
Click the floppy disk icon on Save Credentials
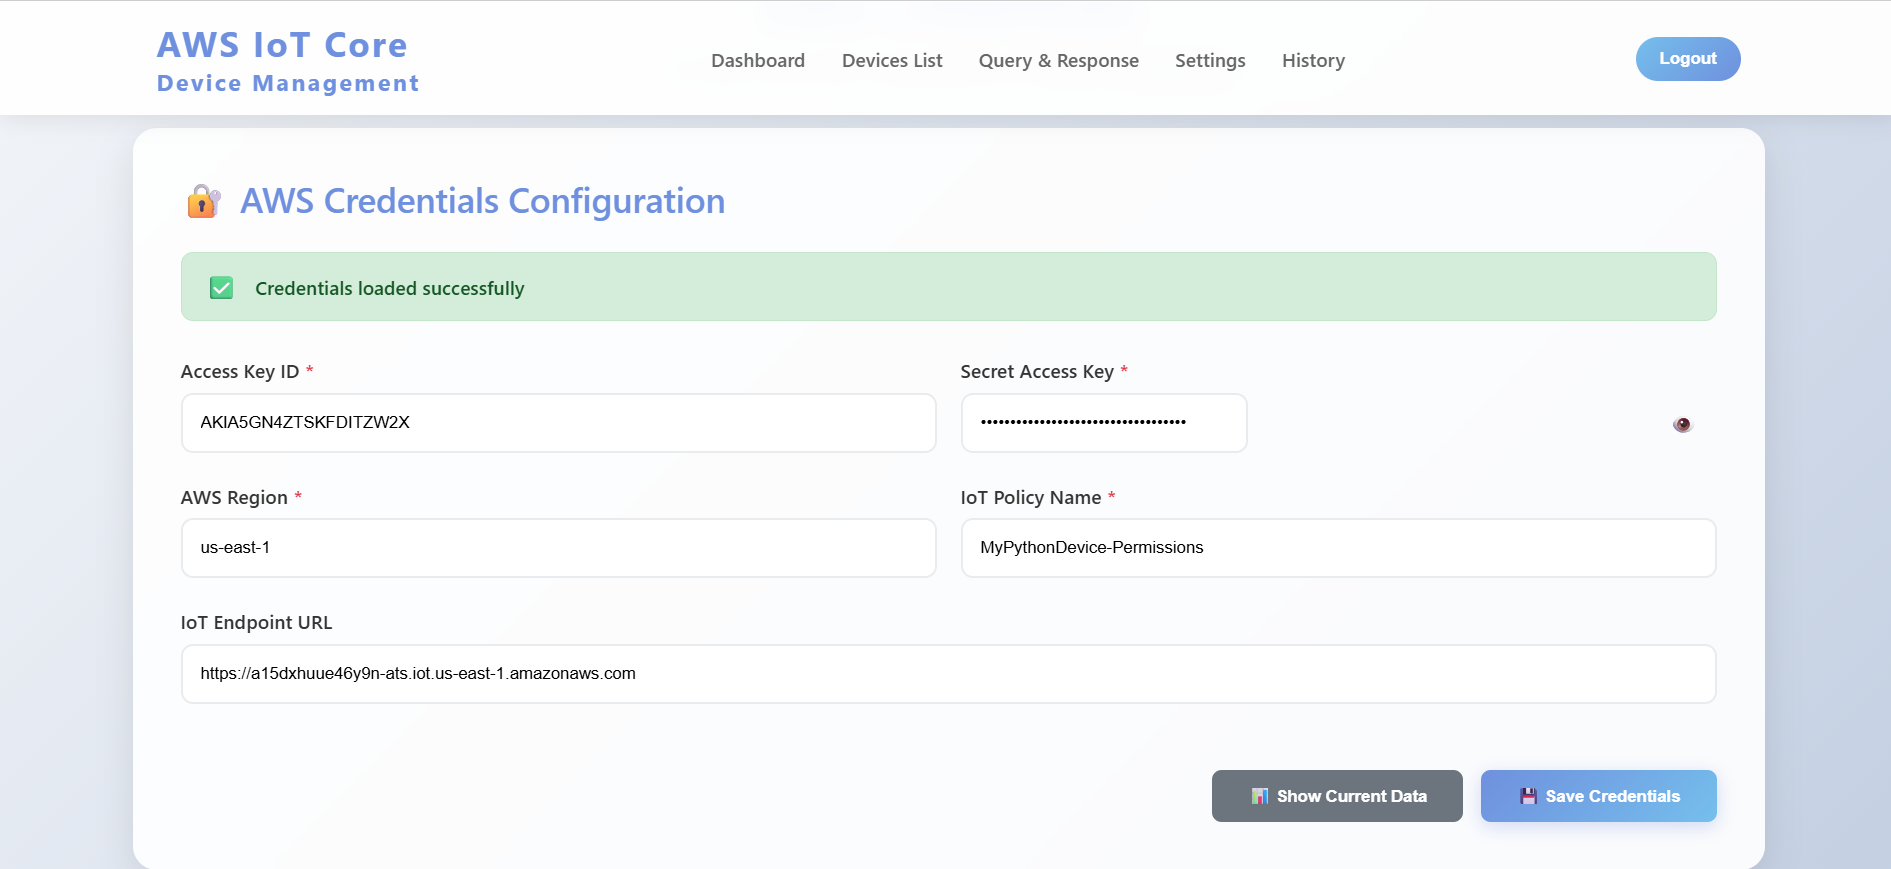(x=1528, y=796)
